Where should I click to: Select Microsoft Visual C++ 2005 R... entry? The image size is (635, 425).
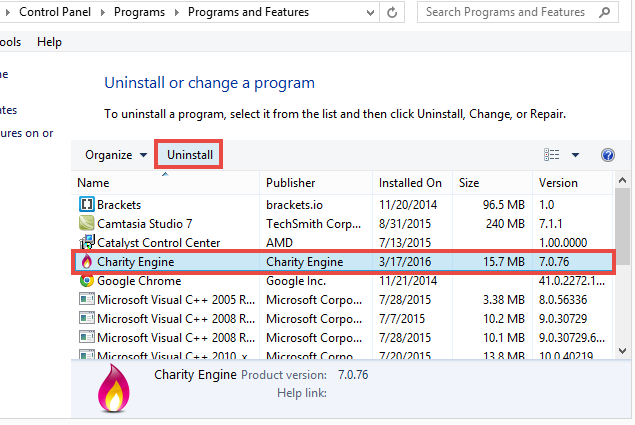[x=176, y=300]
